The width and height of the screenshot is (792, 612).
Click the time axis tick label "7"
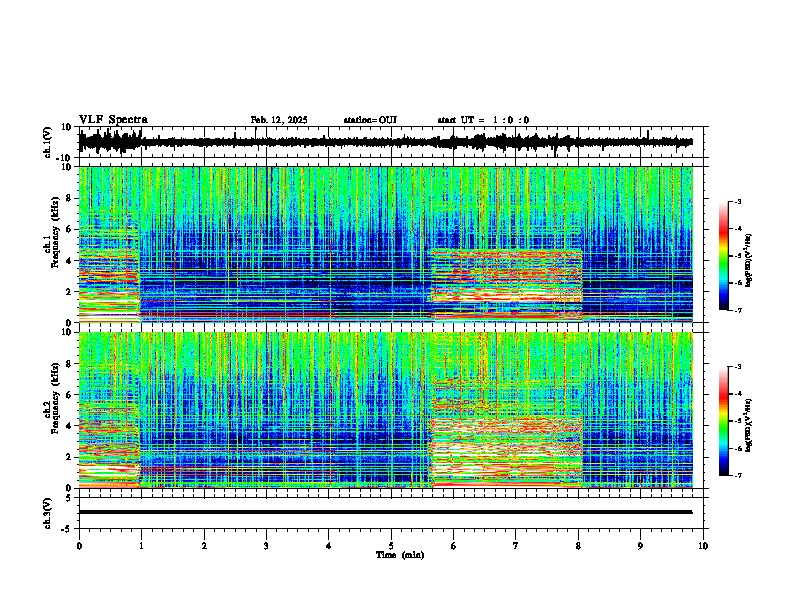516,546
